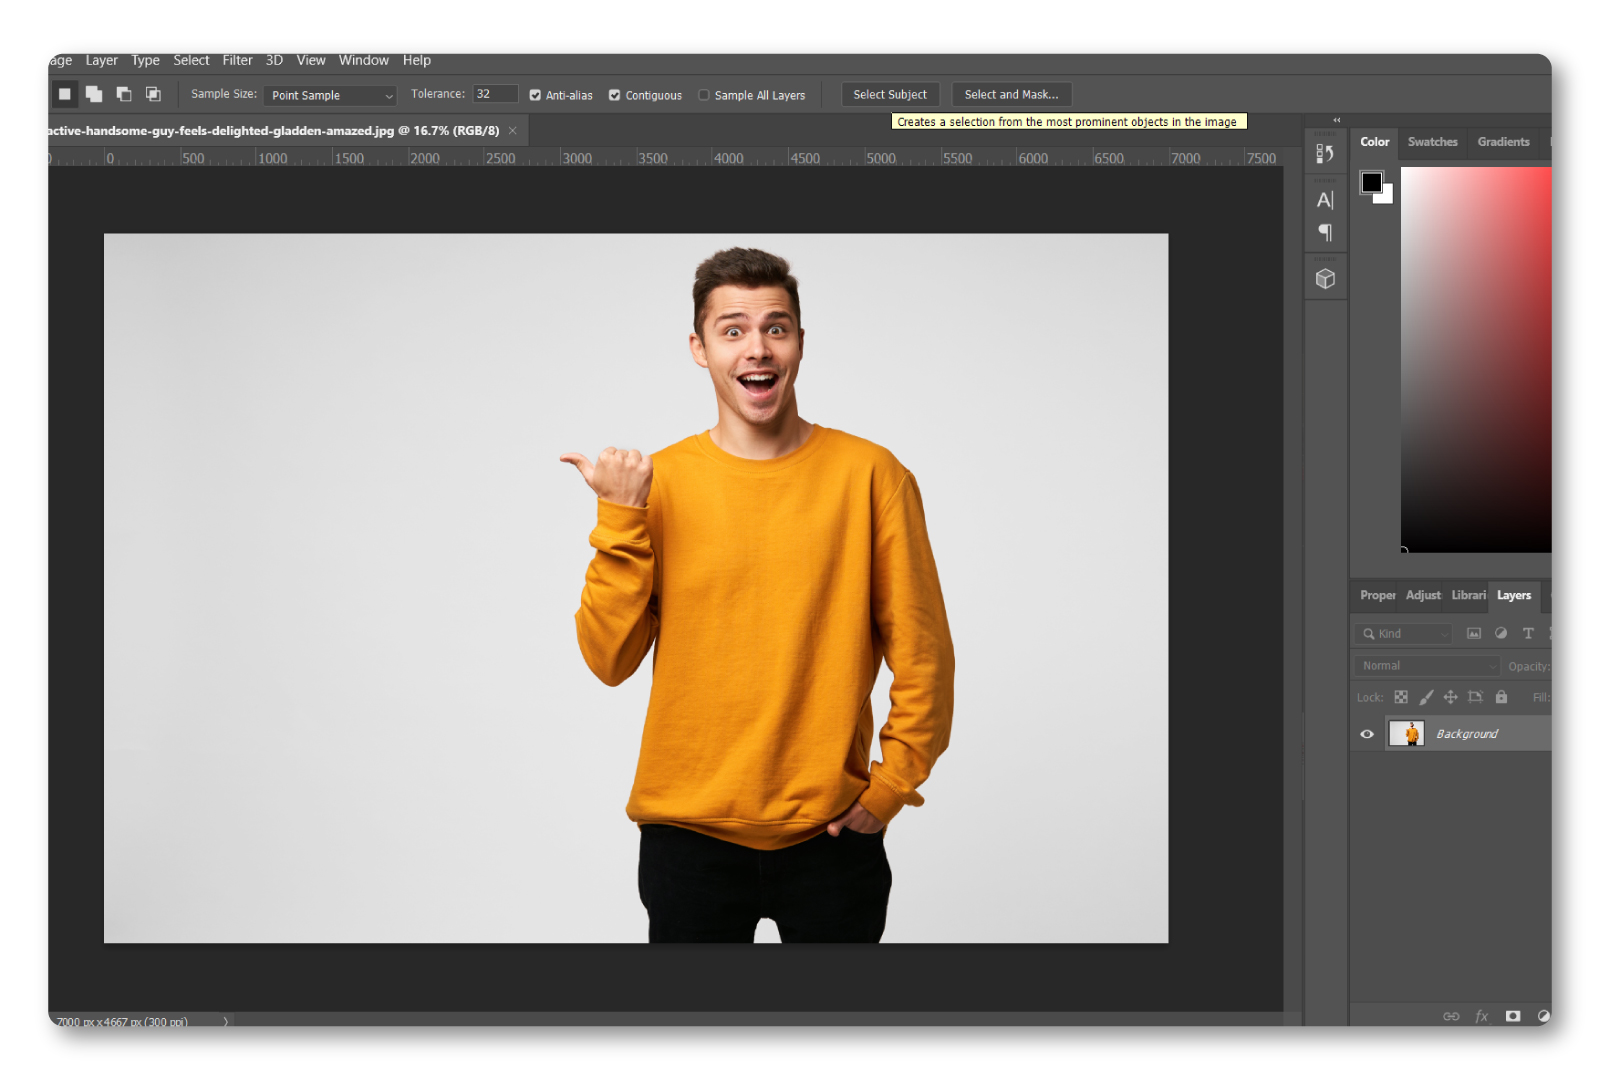Filter layers by type layers icon
The image size is (1600, 1080).
point(1527,634)
